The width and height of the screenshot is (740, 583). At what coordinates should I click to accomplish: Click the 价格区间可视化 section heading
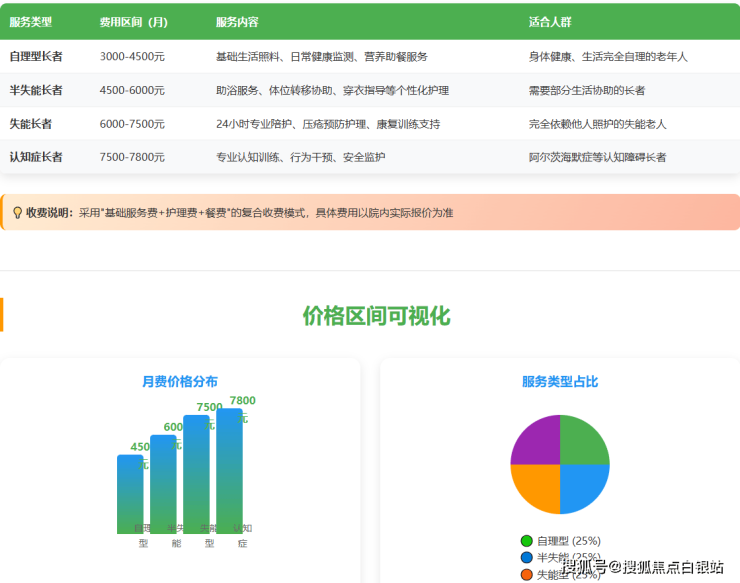coord(376,316)
